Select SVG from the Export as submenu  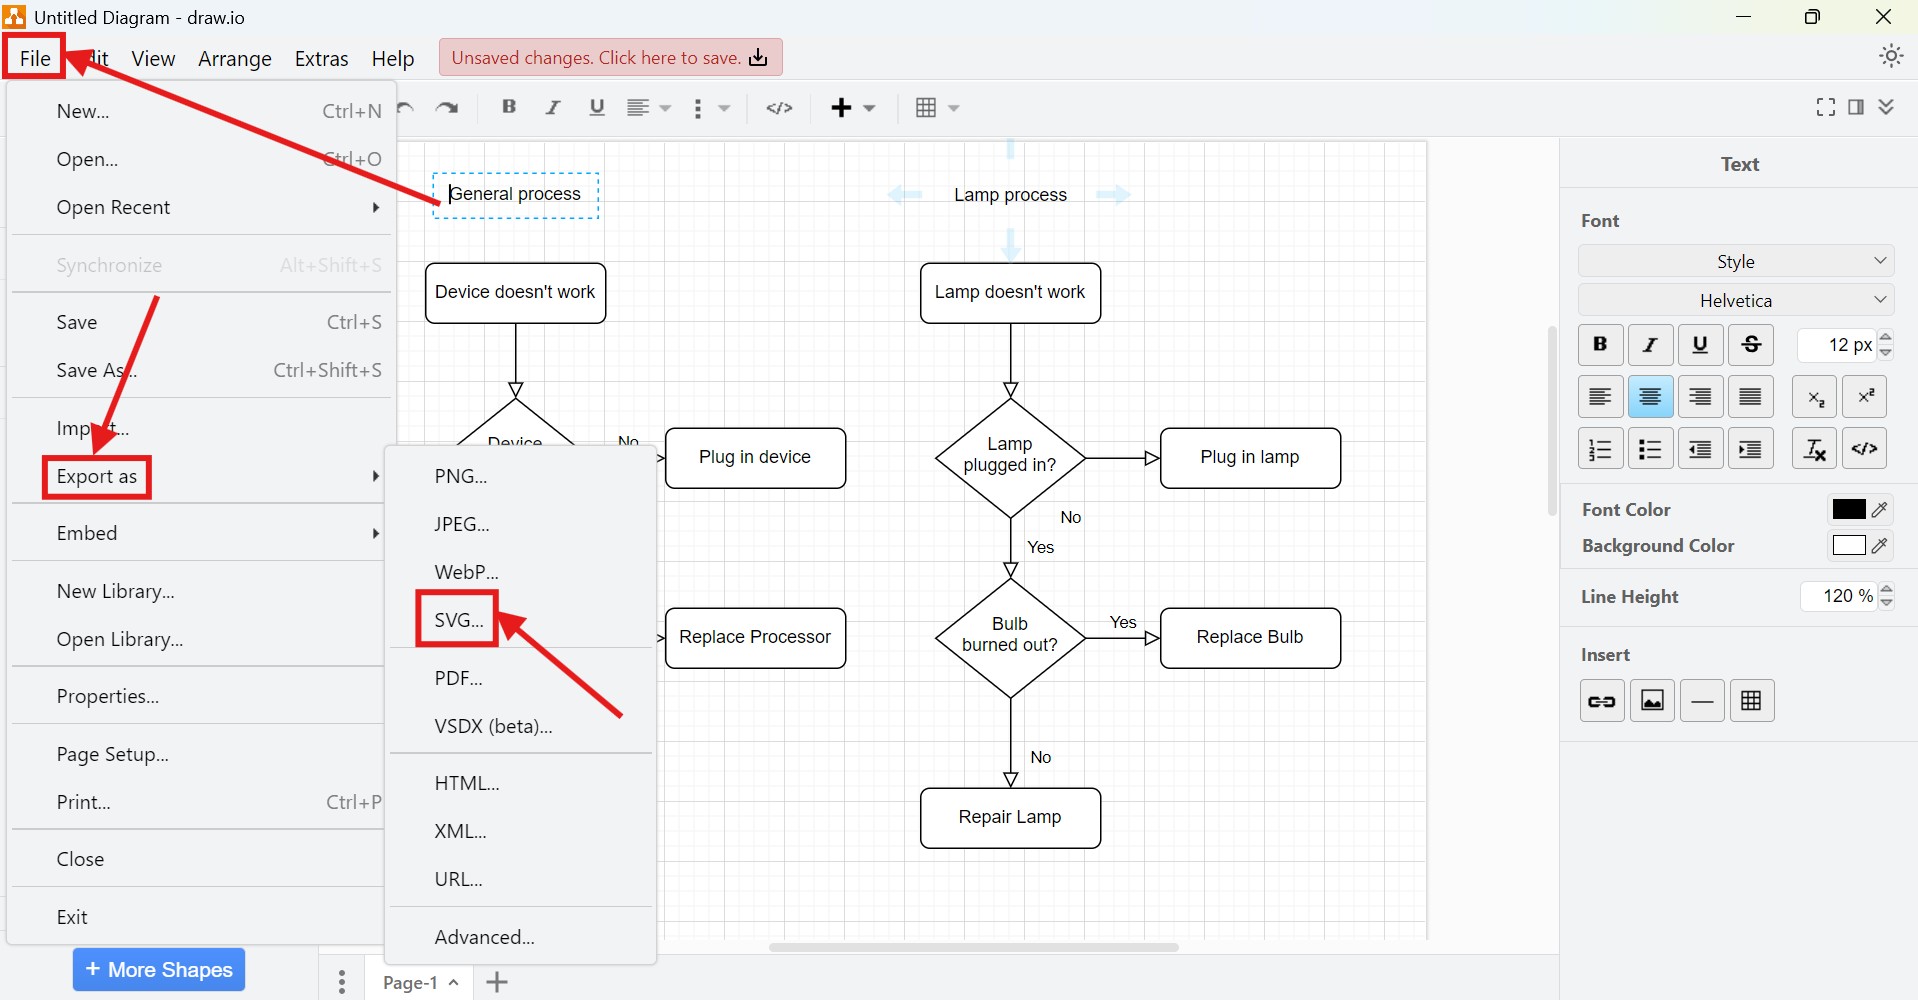tap(456, 619)
